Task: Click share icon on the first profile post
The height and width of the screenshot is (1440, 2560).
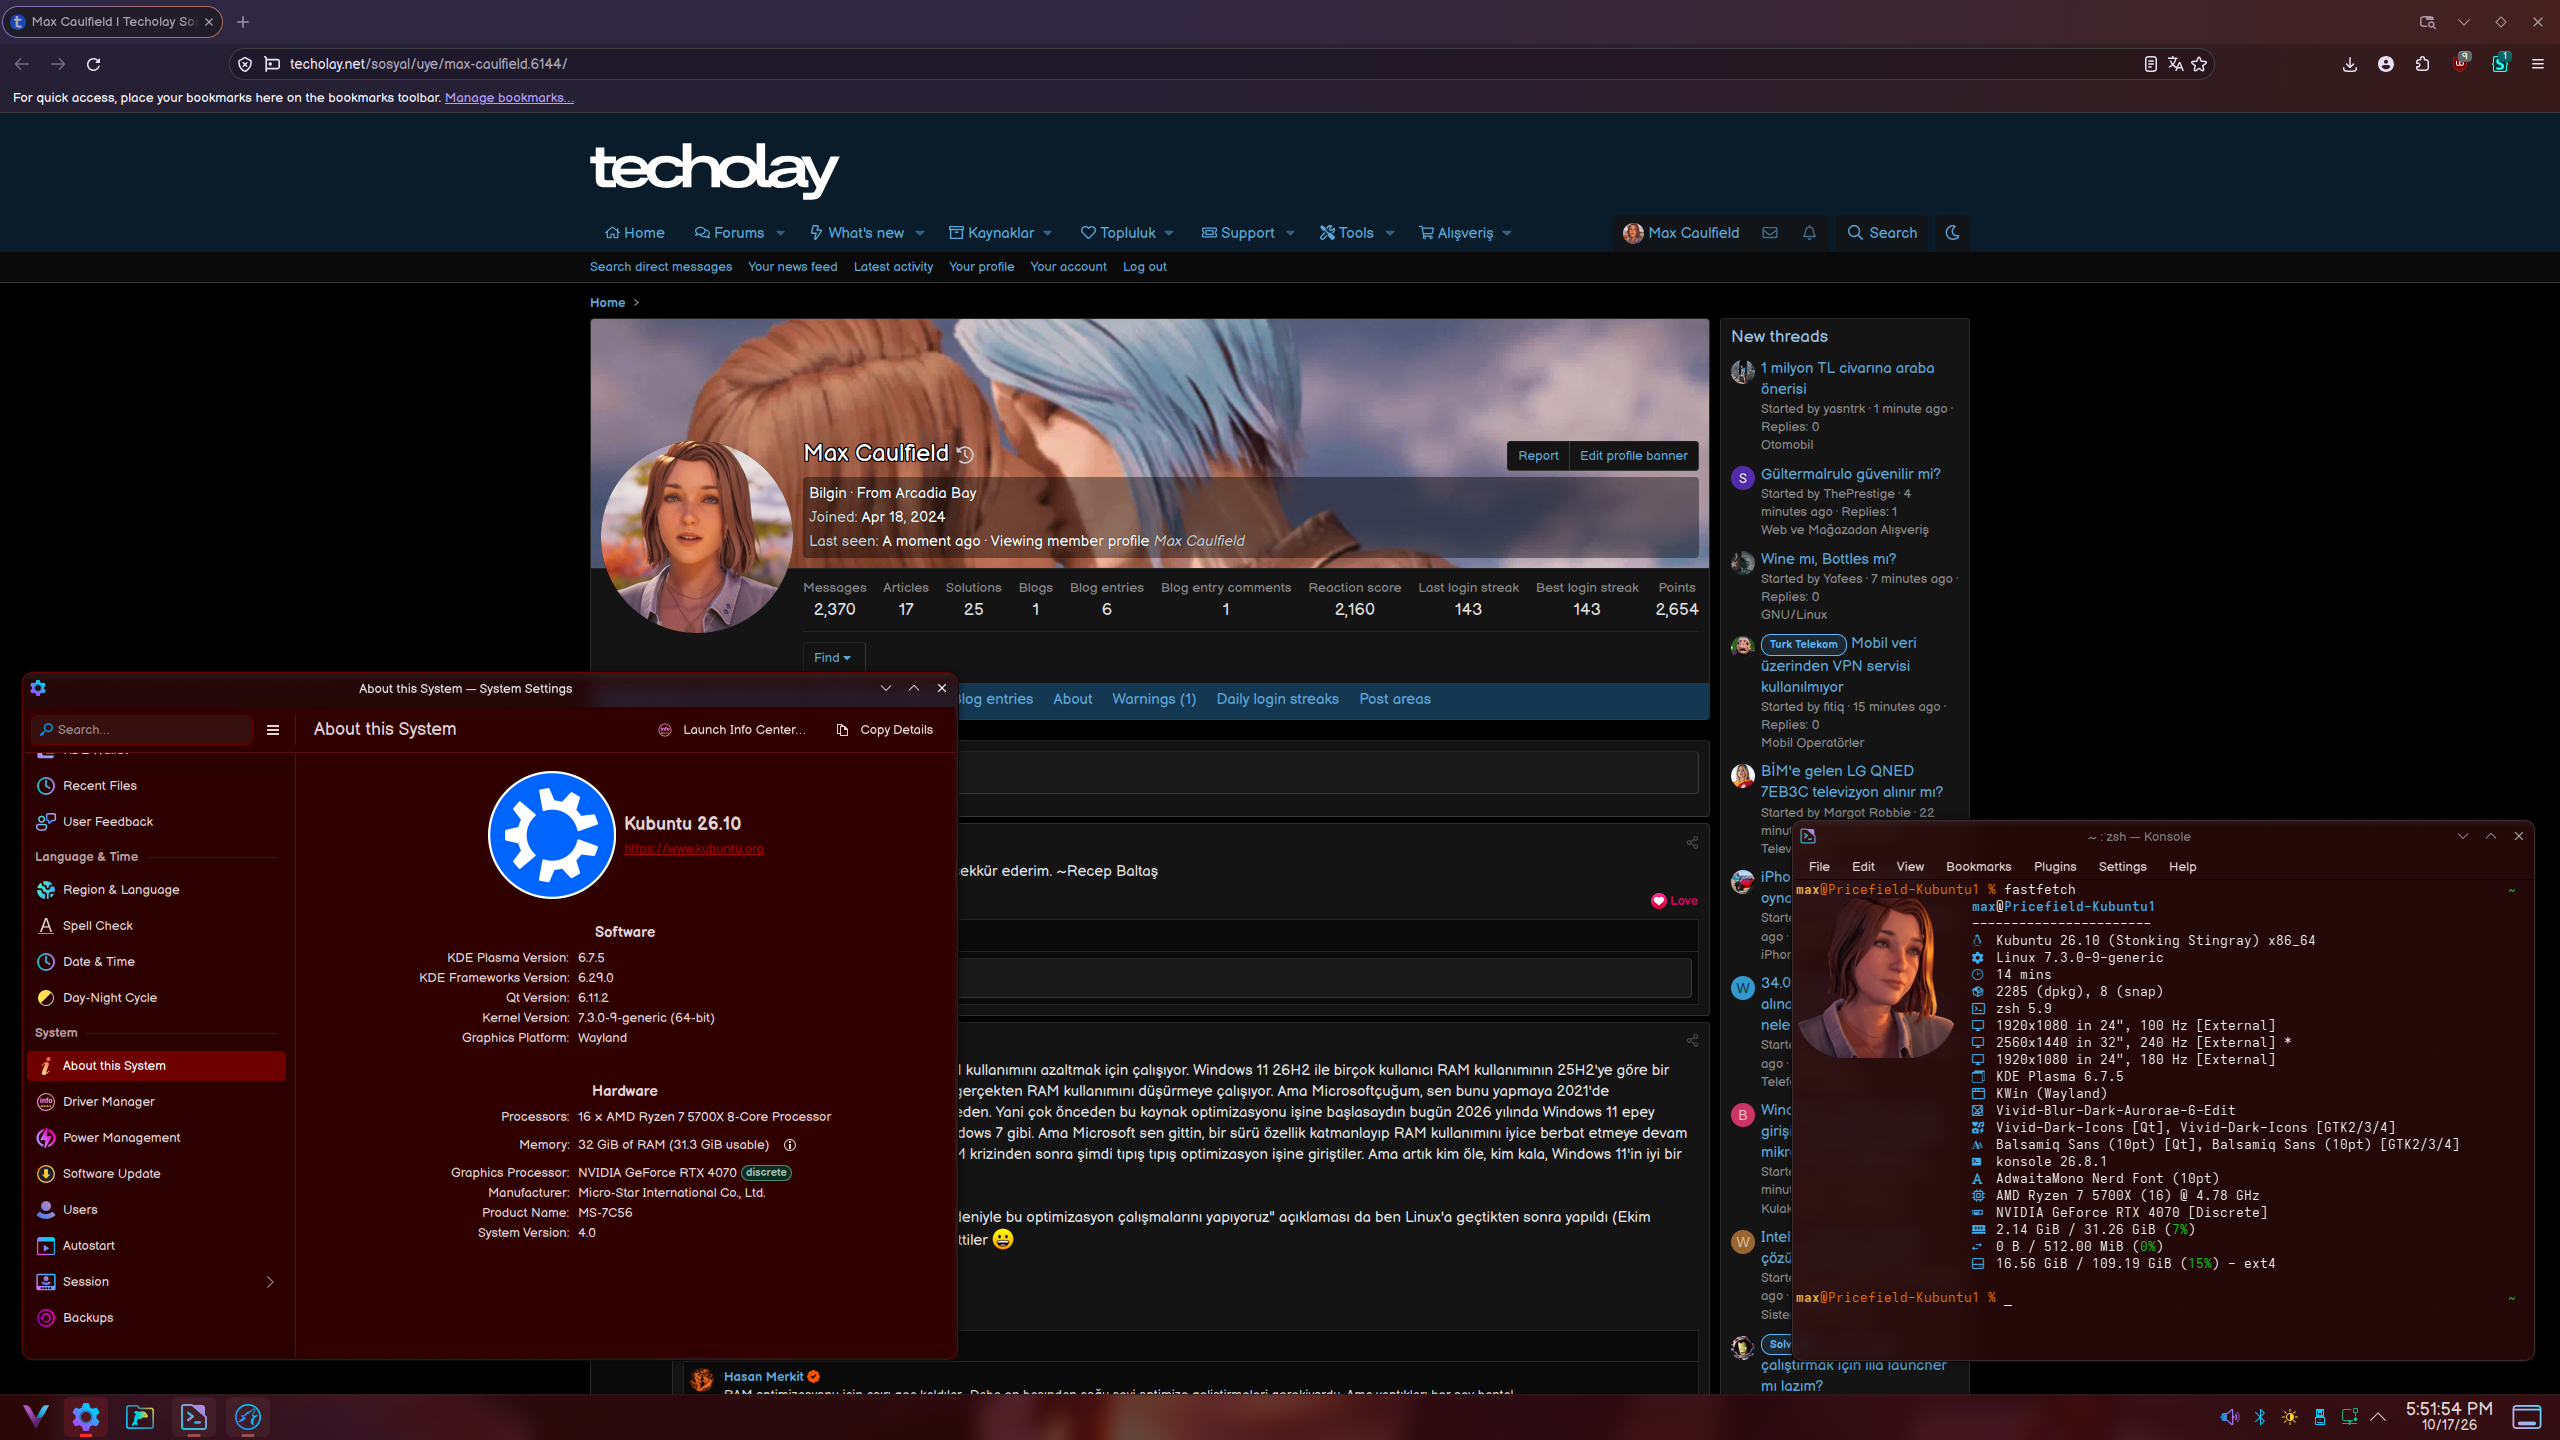Action: coord(1692,843)
